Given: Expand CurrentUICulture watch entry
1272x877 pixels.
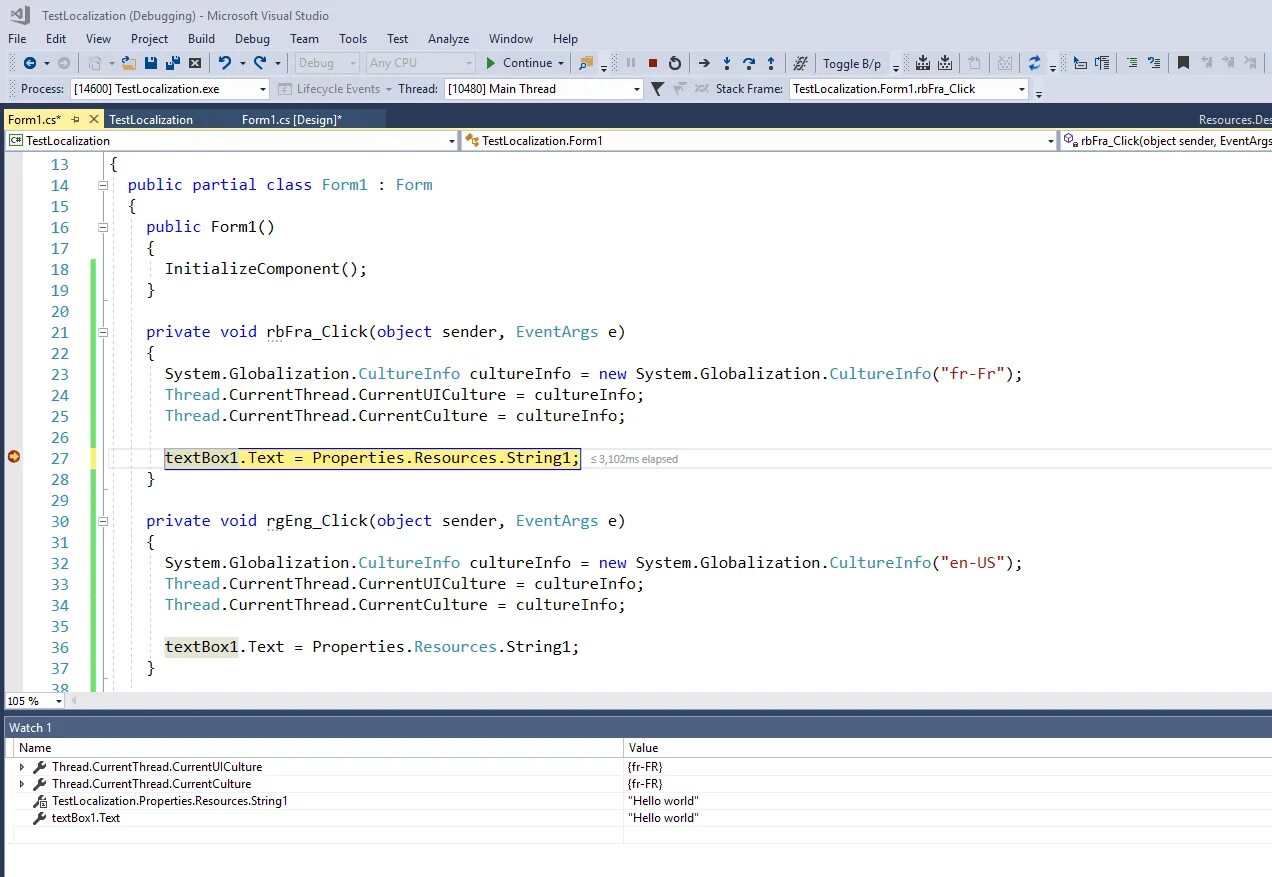Looking at the screenshot, I should [x=22, y=767].
